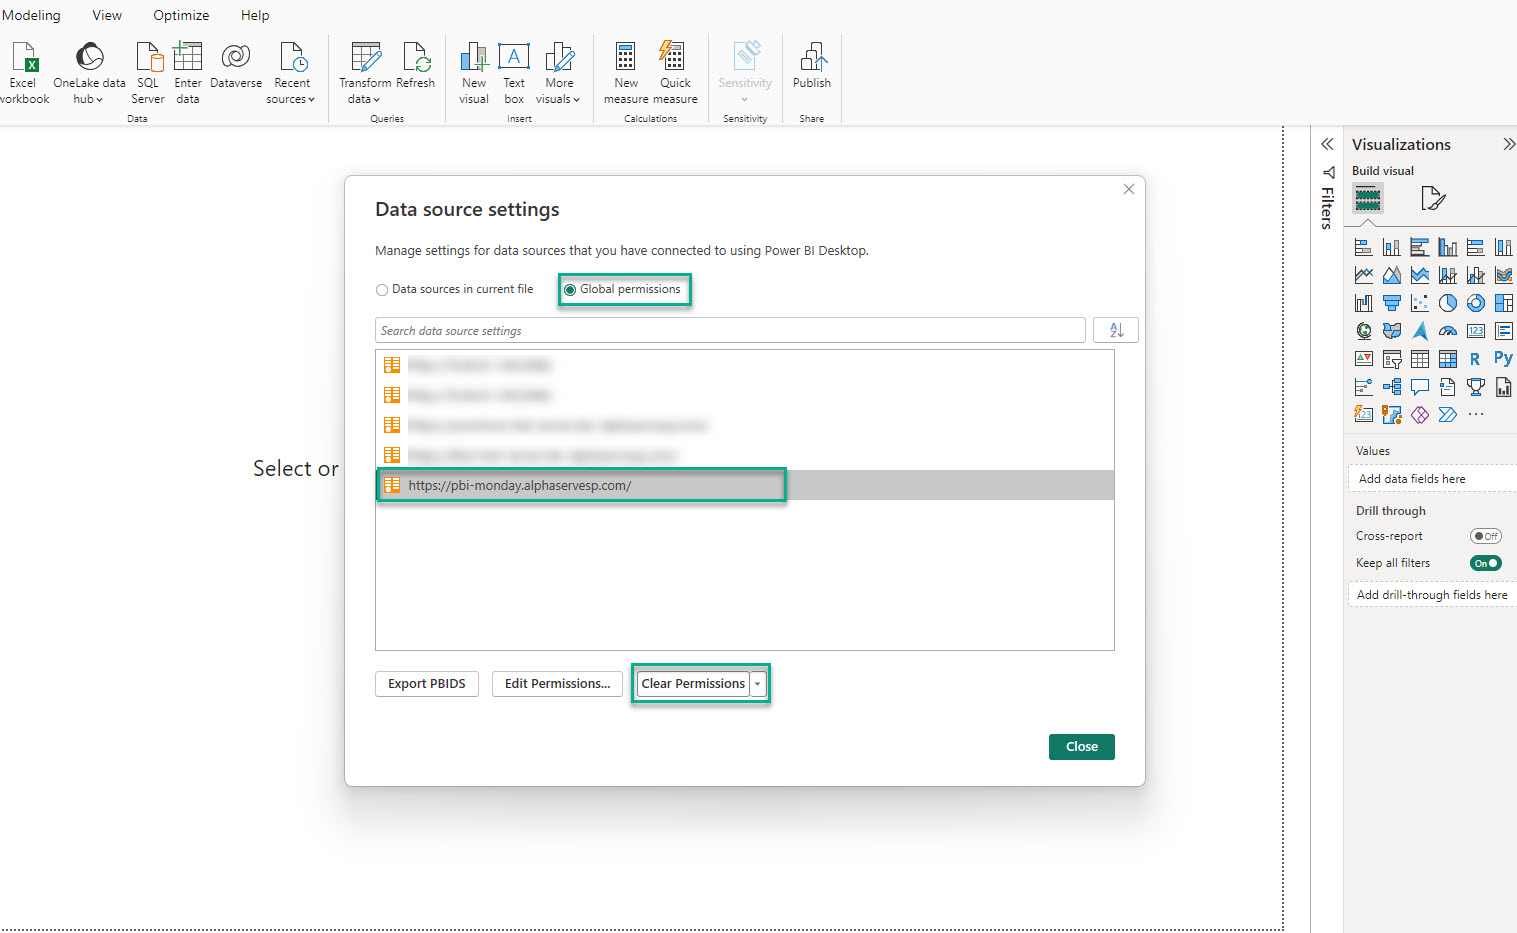Turn on the Cross-report toggle

pyautogui.click(x=1485, y=536)
